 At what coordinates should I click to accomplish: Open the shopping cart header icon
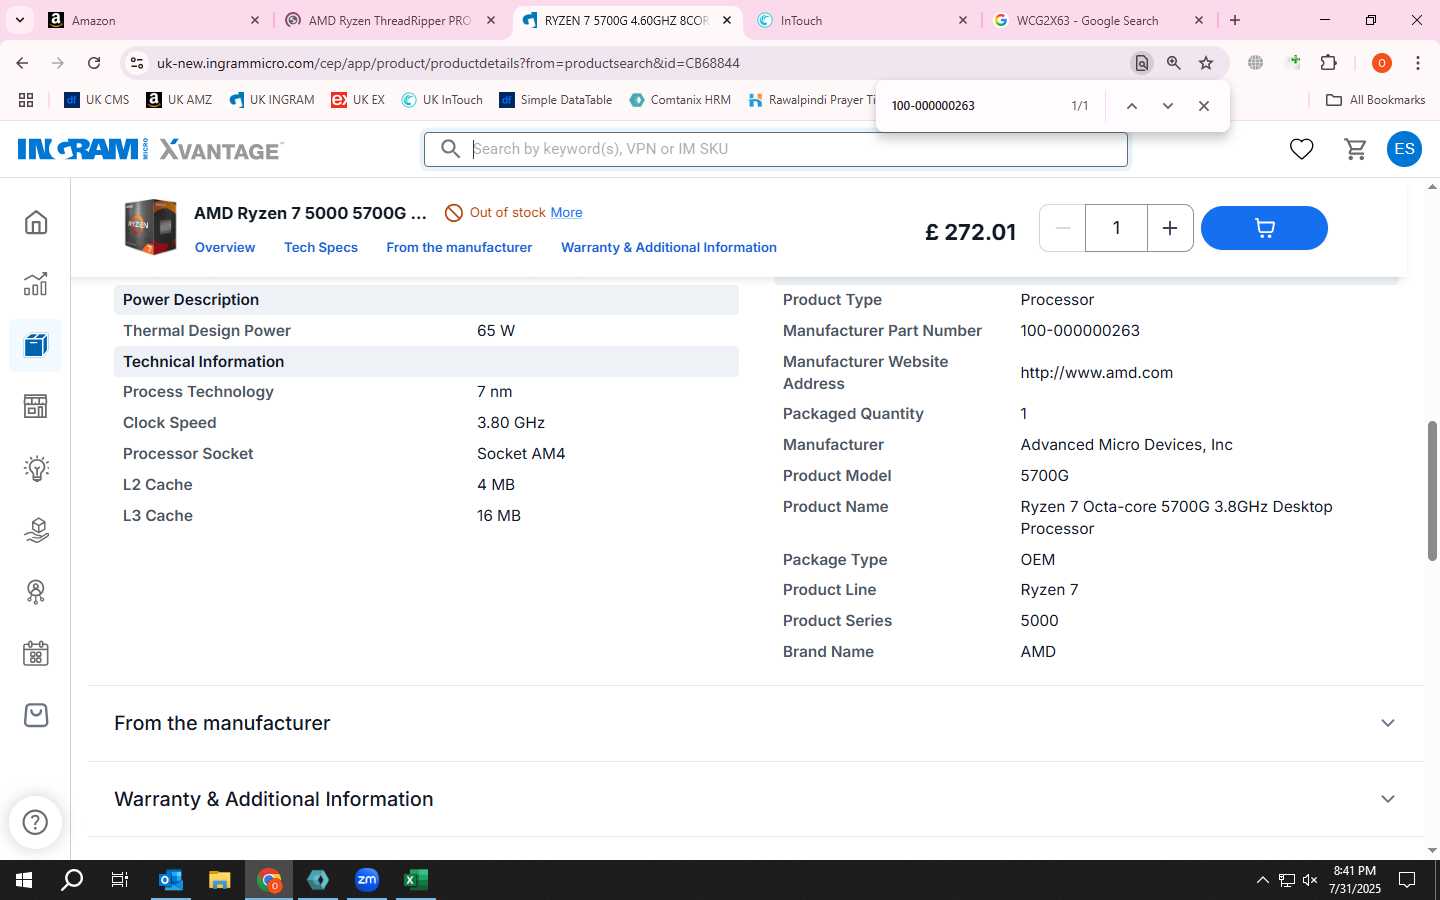coord(1356,149)
